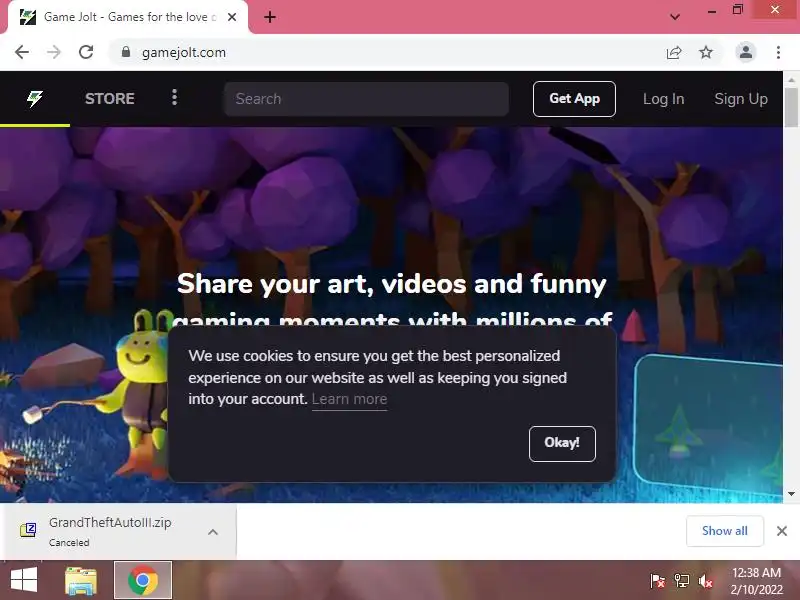Image resolution: width=800 pixels, height=600 pixels.
Task: Open the Windows Start menu
Action: pyautogui.click(x=23, y=580)
